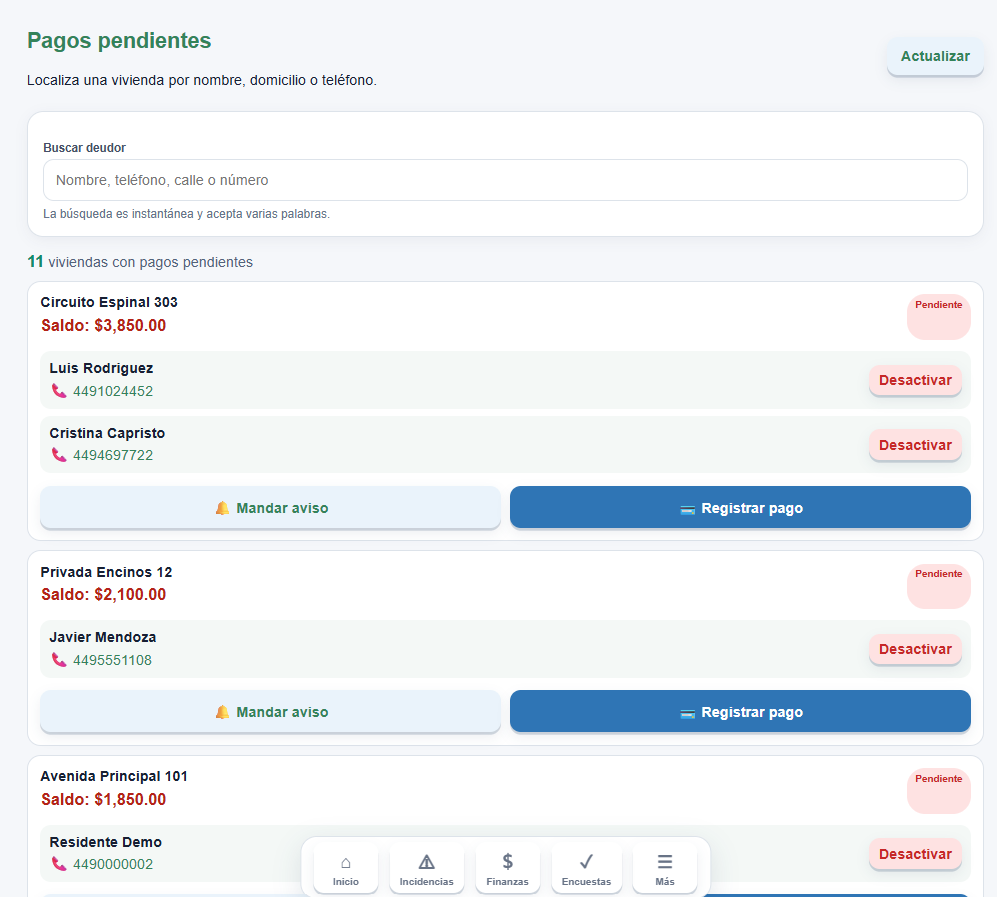Screen dimensions: 997x897
Task: Click the bell icon for Circuito Espinal 303
Action: 222,508
